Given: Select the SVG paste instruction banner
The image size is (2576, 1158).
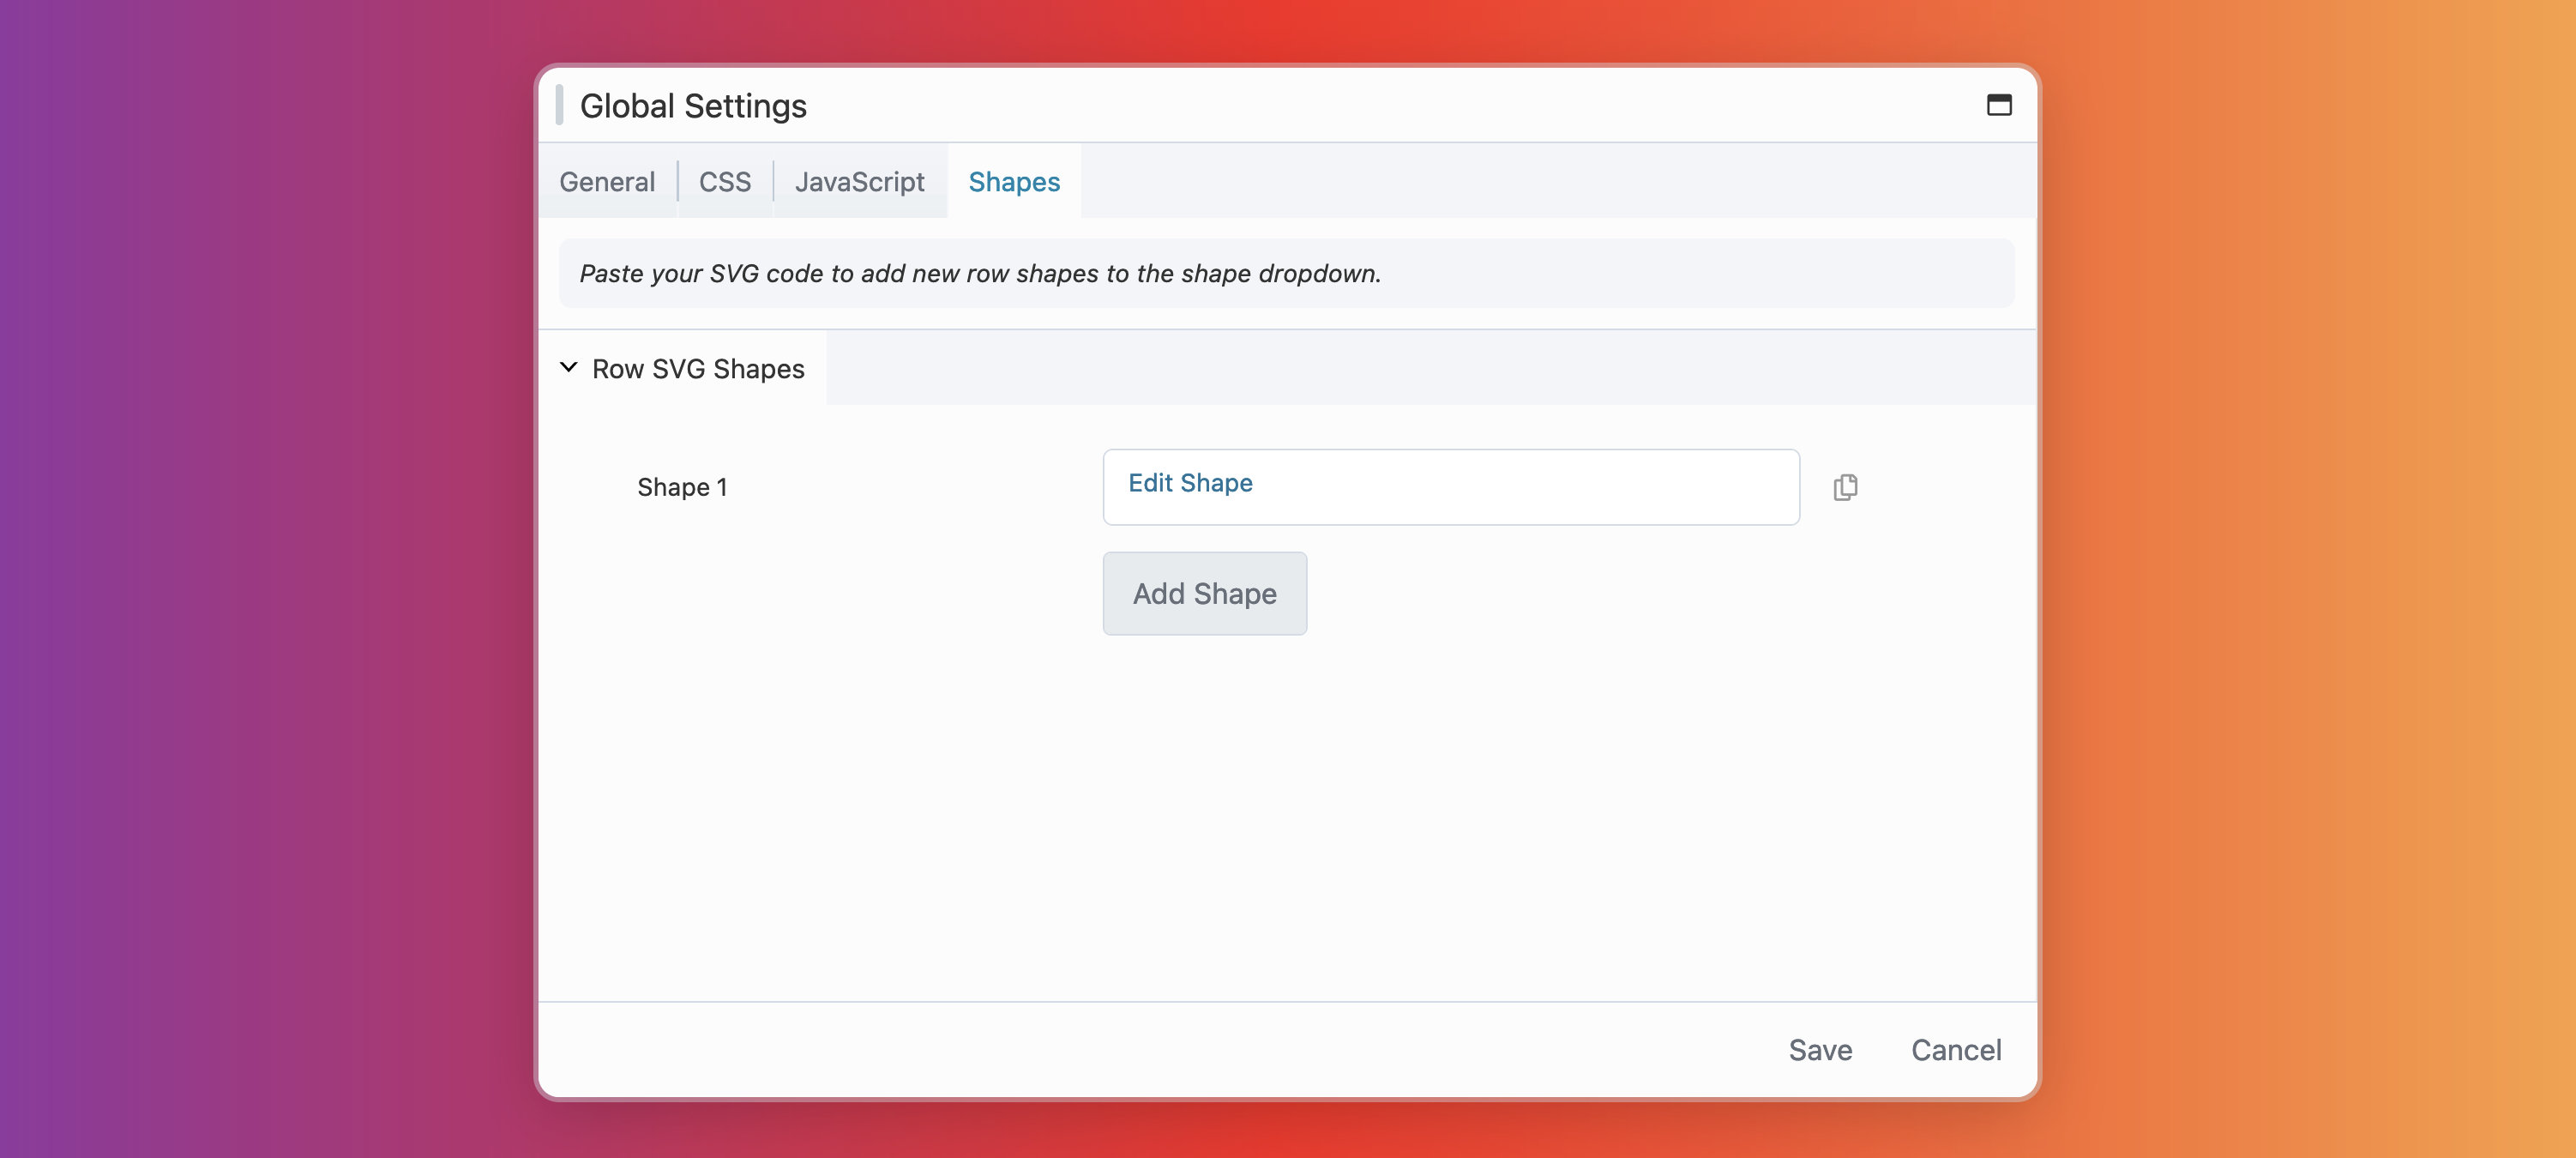Looking at the screenshot, I should click(1286, 272).
